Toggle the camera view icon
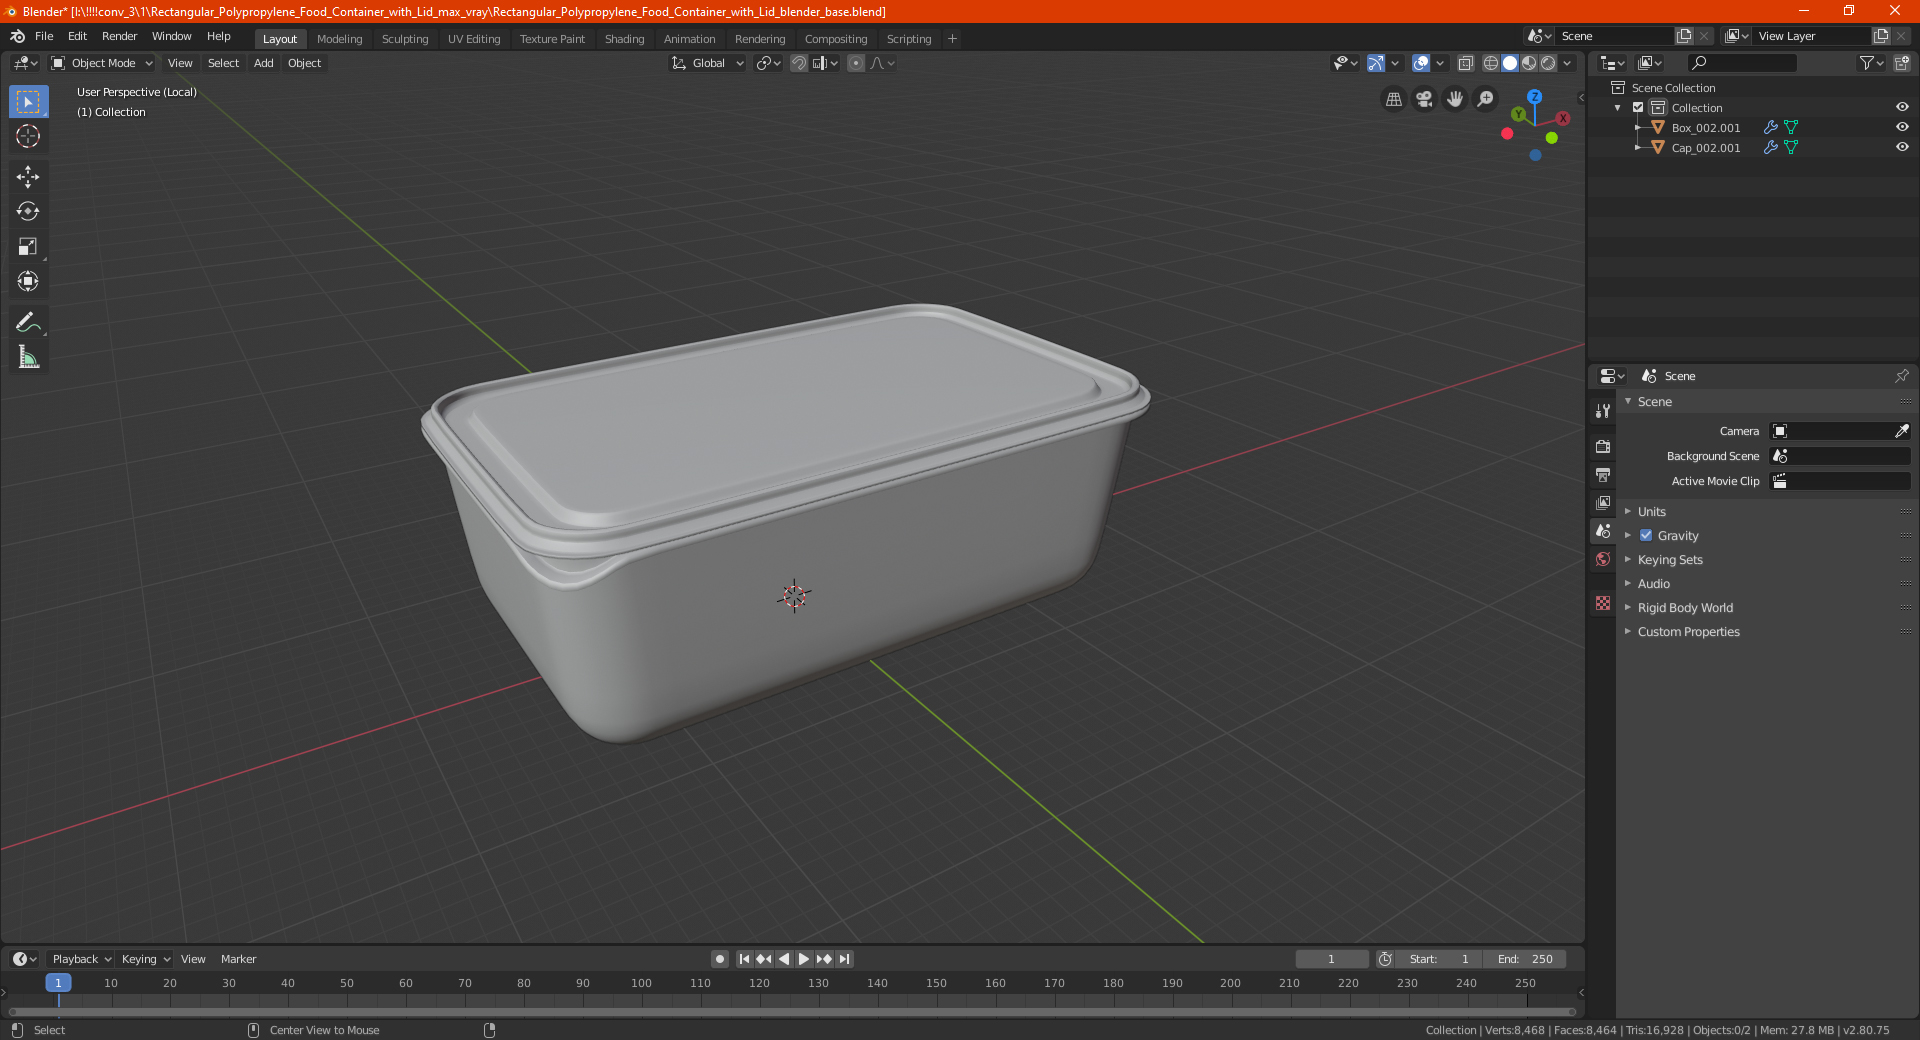Viewport: 1920px width, 1040px height. pyautogui.click(x=1425, y=99)
